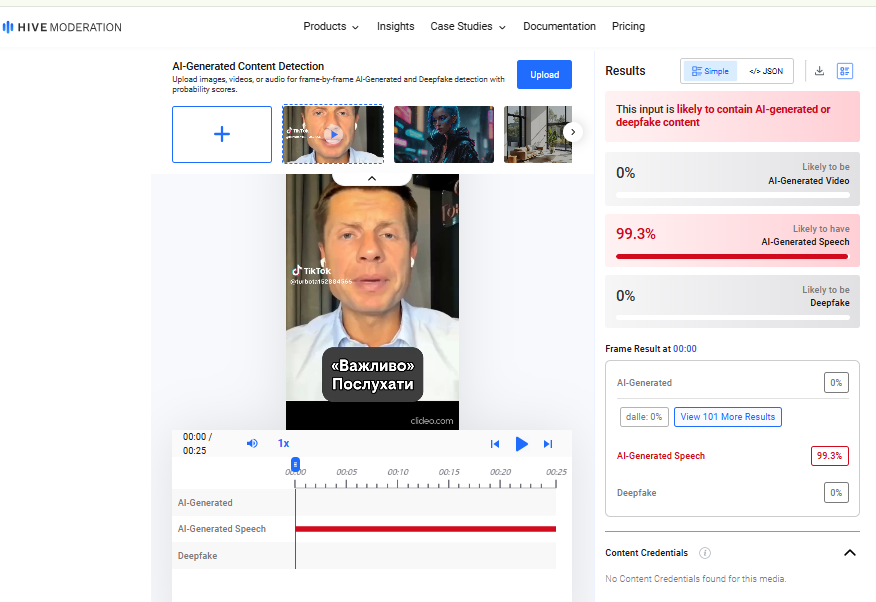Image resolution: width=876 pixels, height=602 pixels.
Task: Add new media with the plus tile
Action: pos(222,134)
